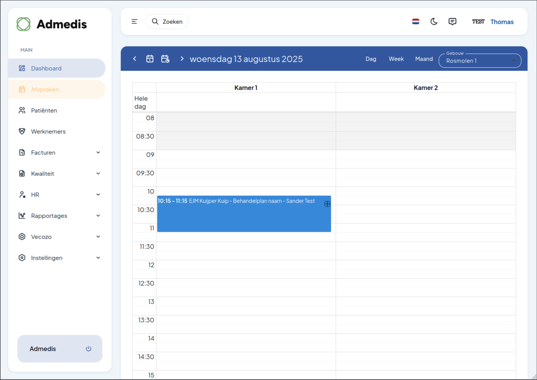The height and width of the screenshot is (380, 537).
Task: Click the 08:30 time label
Action: click(x=145, y=136)
